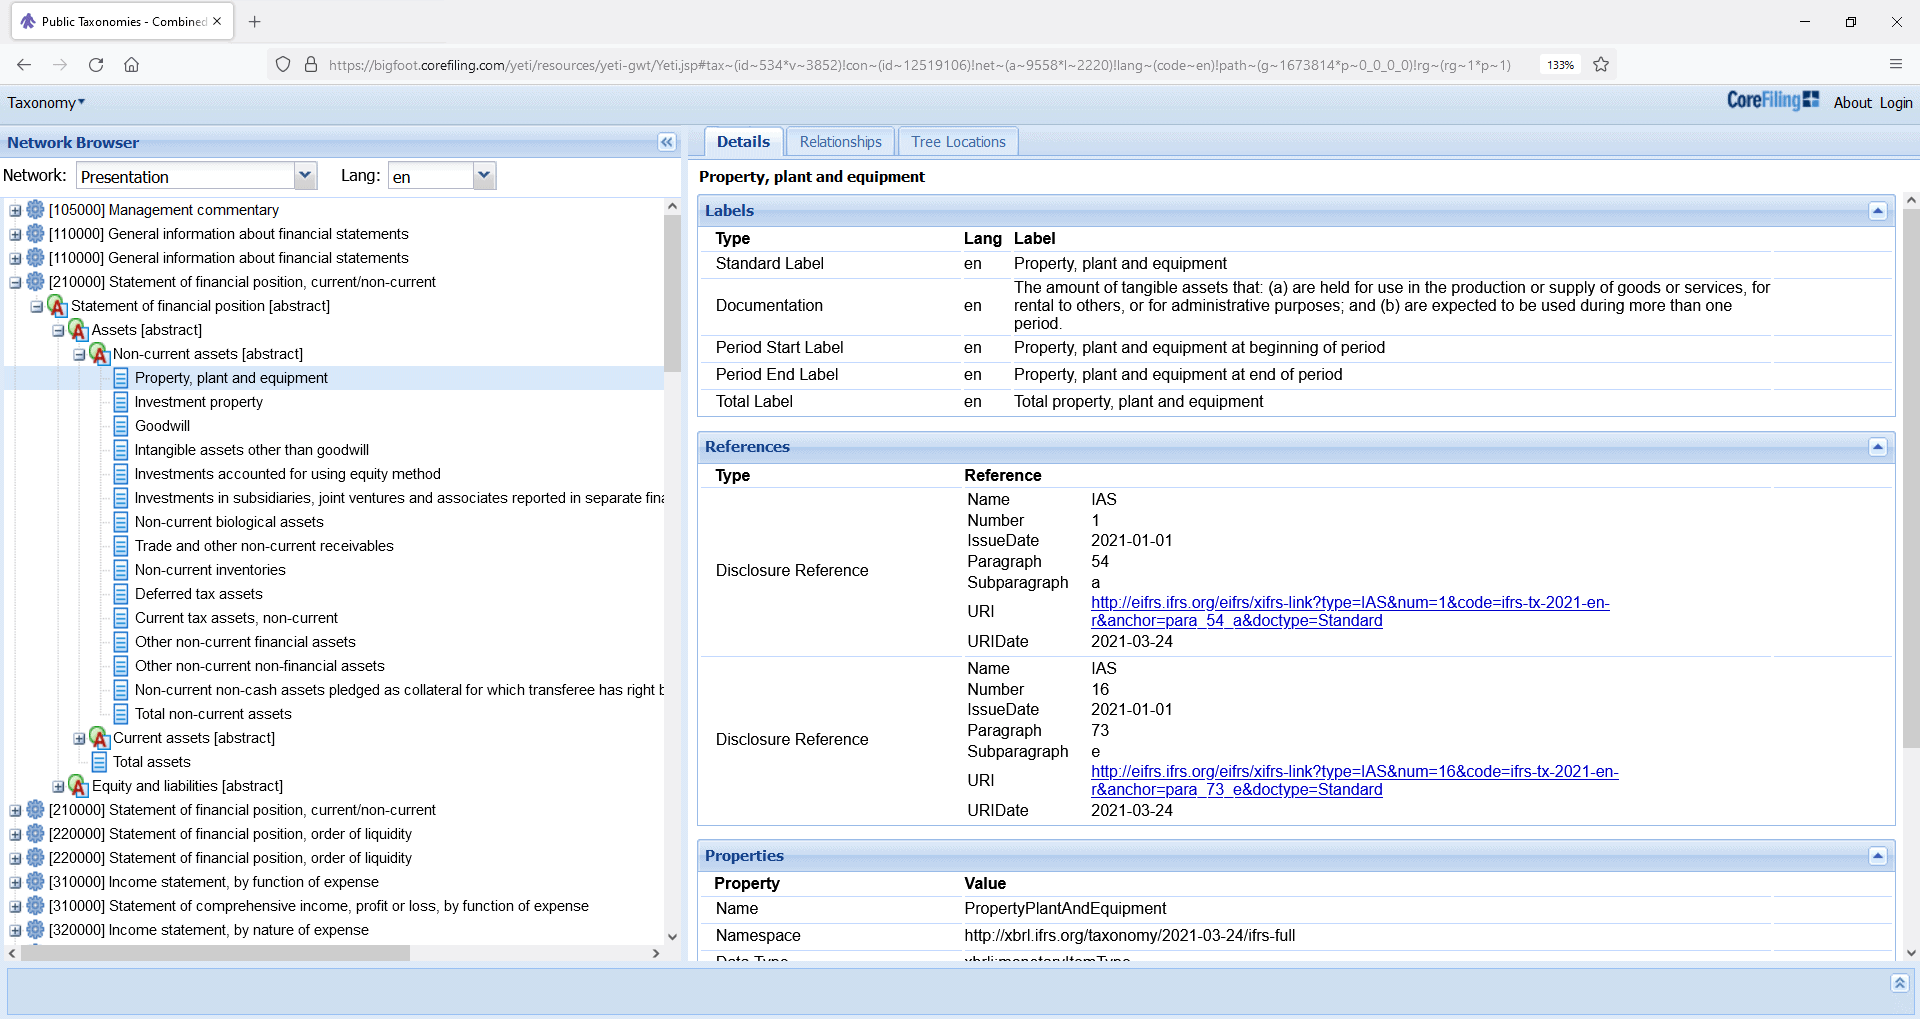Click the Login link
The image size is (1920, 1019).
point(1895,103)
